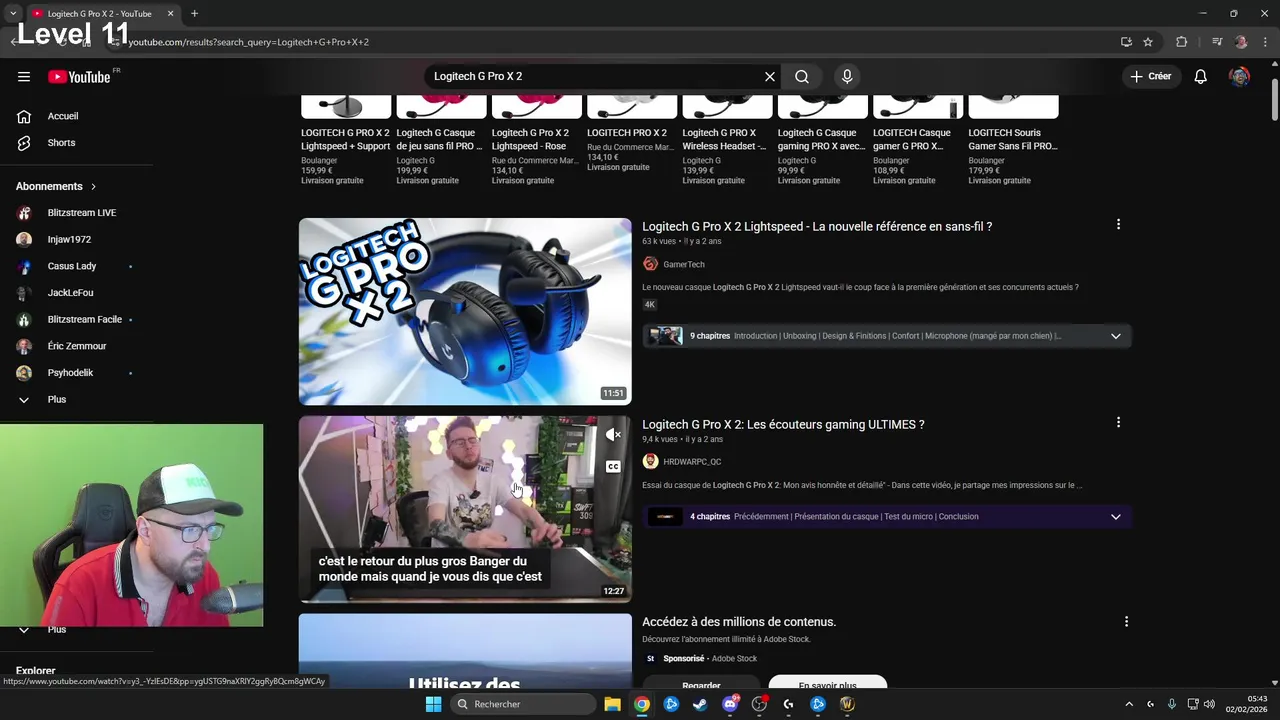Viewport: 1280px width, 720px height.
Task: Open the notifications bell
Action: [1201, 76]
